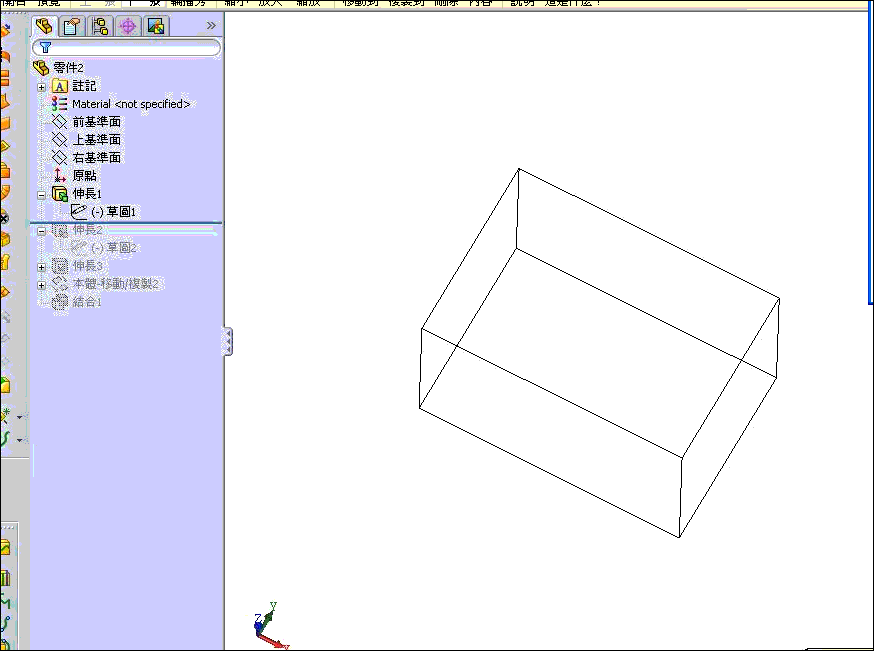
Task: Open the DimXpertManager crosshair tab
Action: pos(128,26)
